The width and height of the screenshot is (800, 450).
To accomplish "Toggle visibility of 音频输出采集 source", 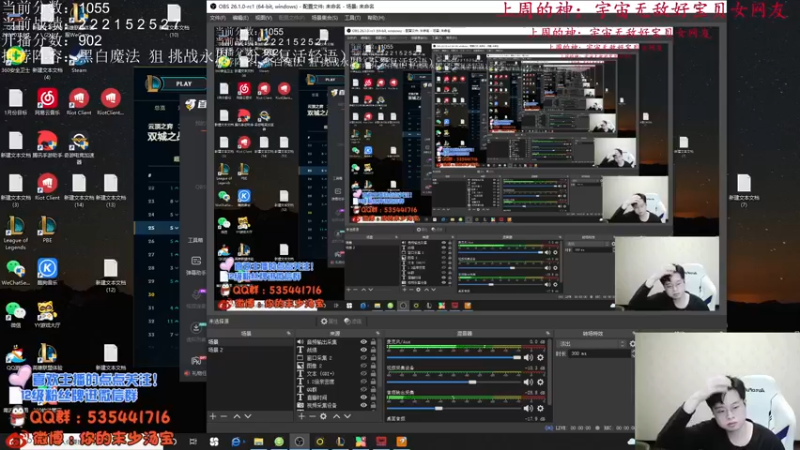I will pos(363,342).
